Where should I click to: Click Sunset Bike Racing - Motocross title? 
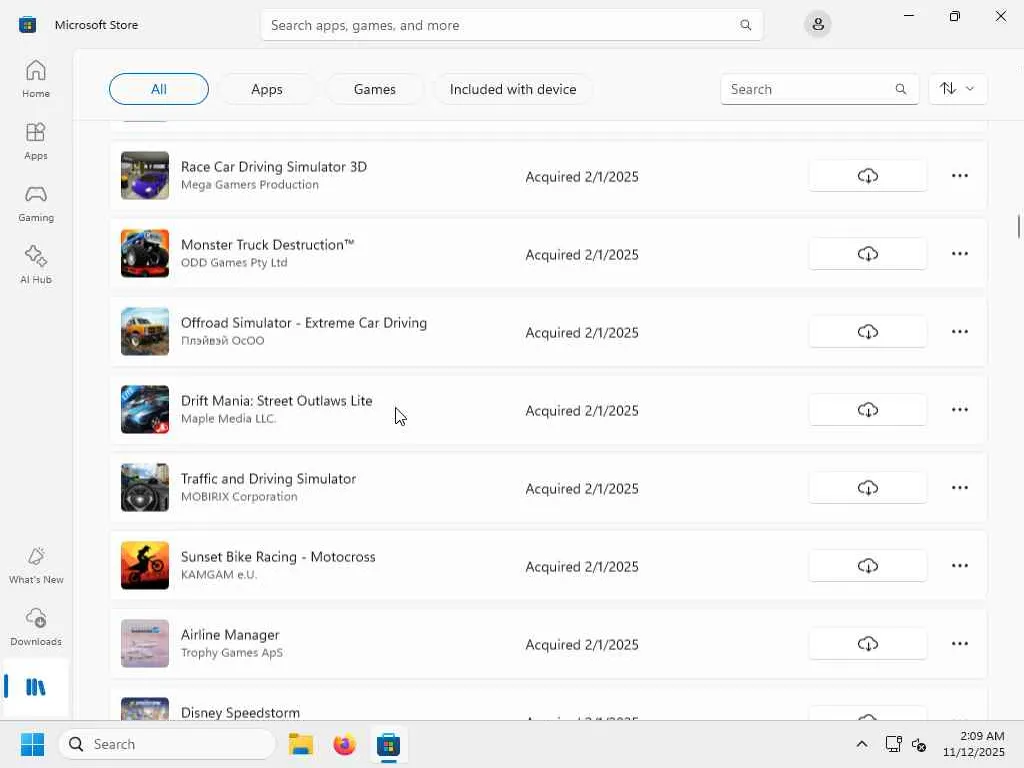[278, 556]
